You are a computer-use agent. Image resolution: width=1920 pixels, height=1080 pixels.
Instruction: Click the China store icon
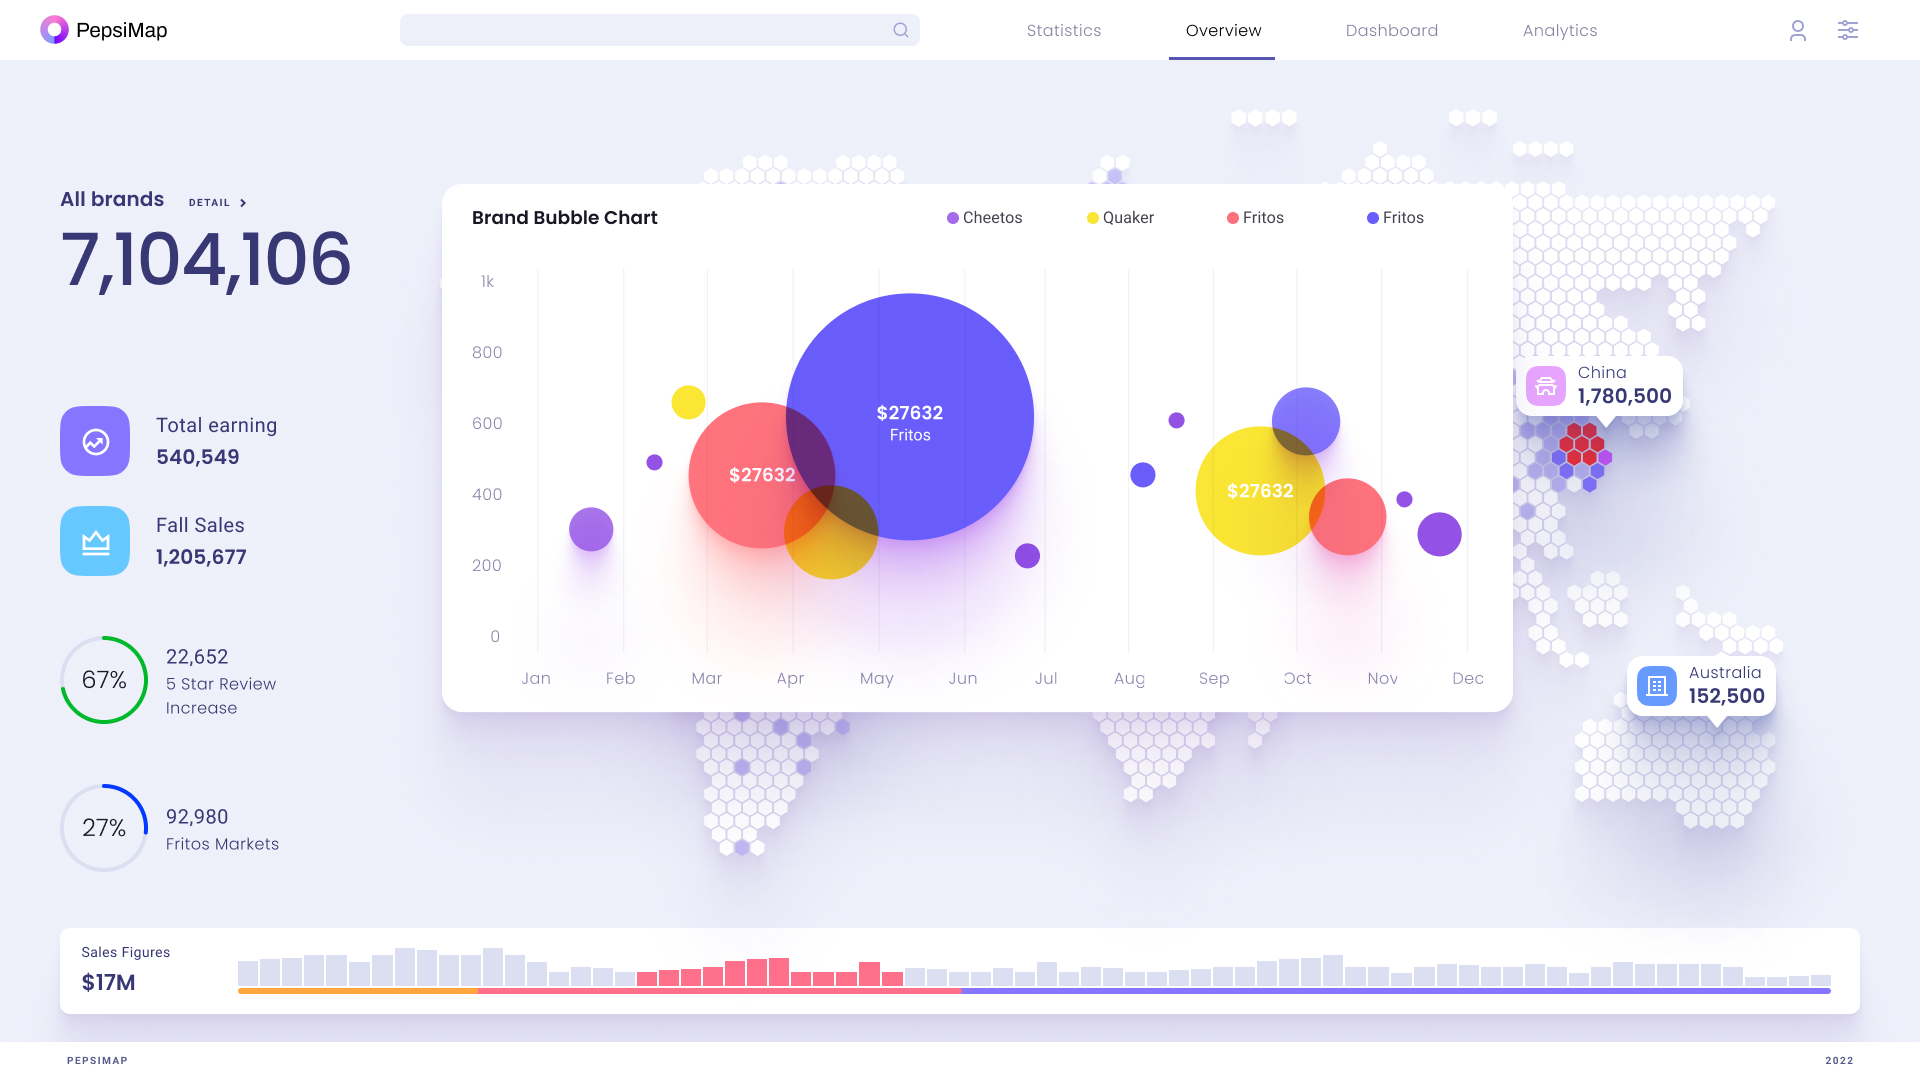1545,385
